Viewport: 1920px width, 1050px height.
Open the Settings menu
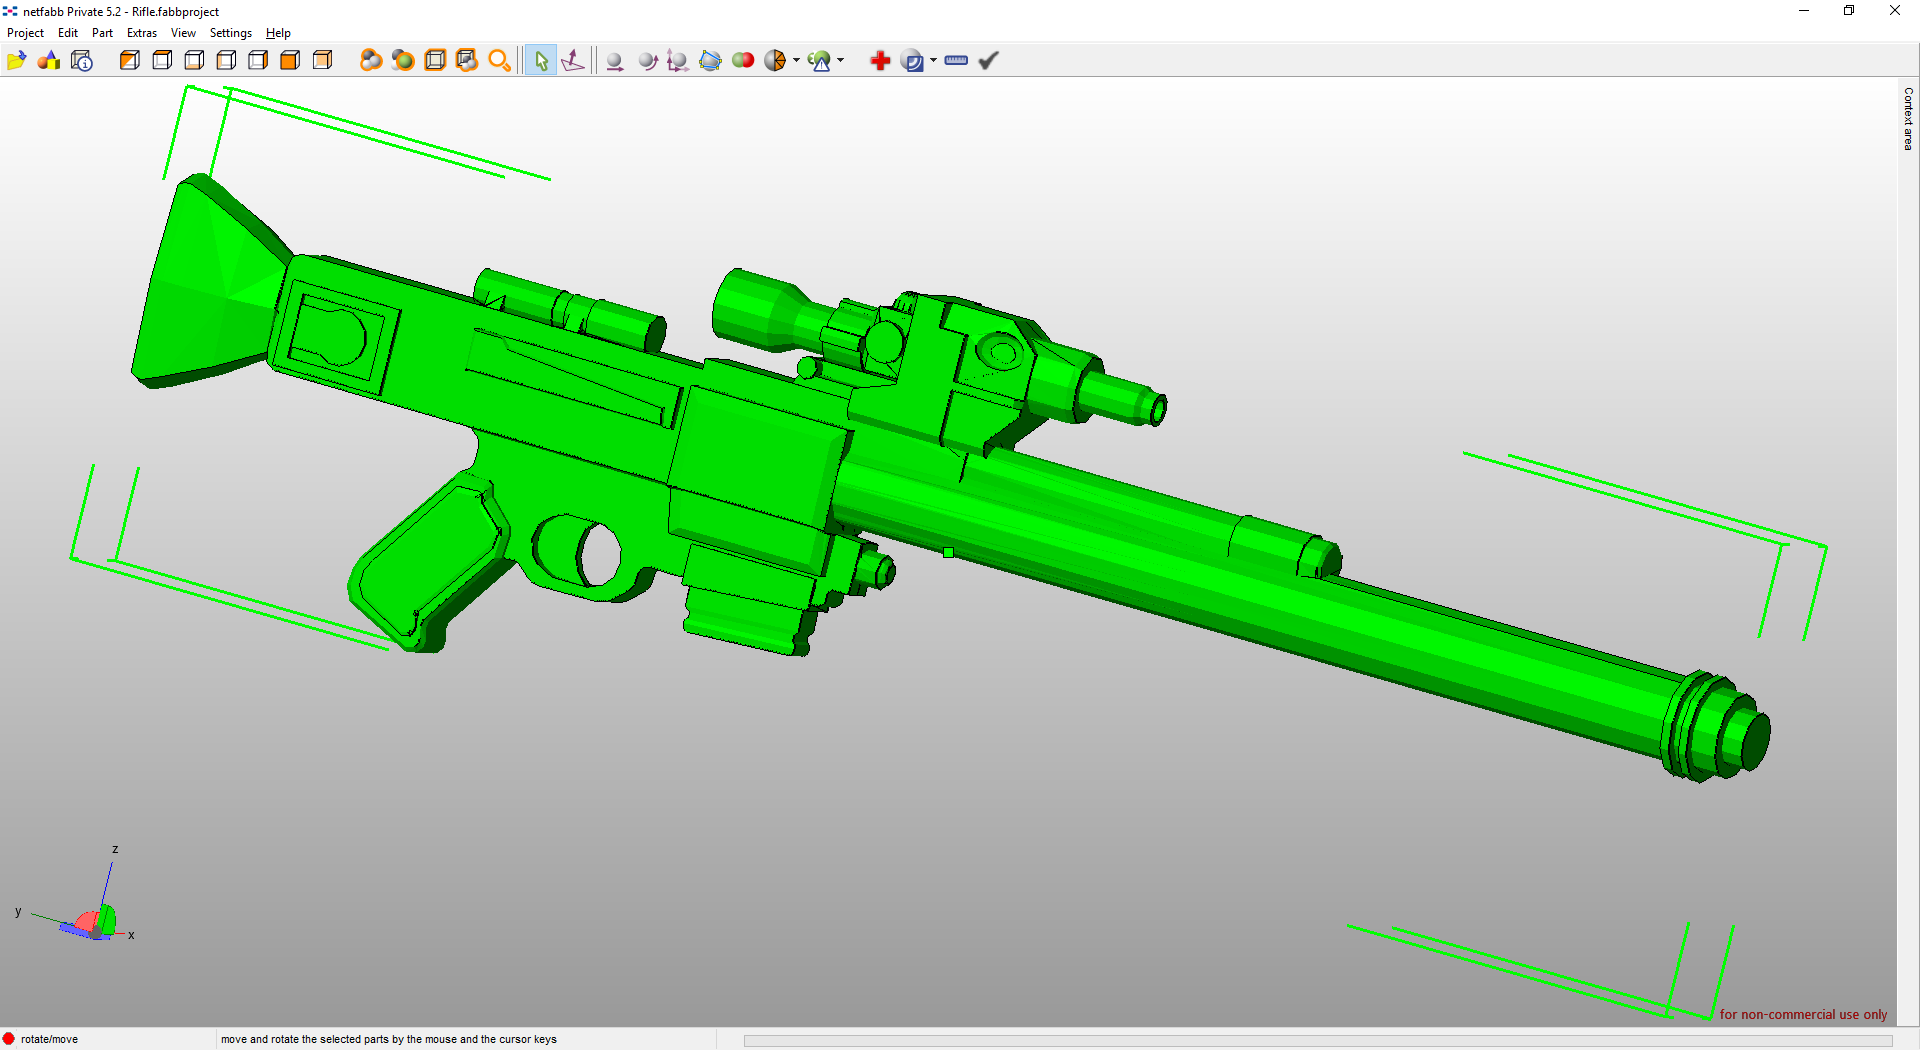click(231, 33)
